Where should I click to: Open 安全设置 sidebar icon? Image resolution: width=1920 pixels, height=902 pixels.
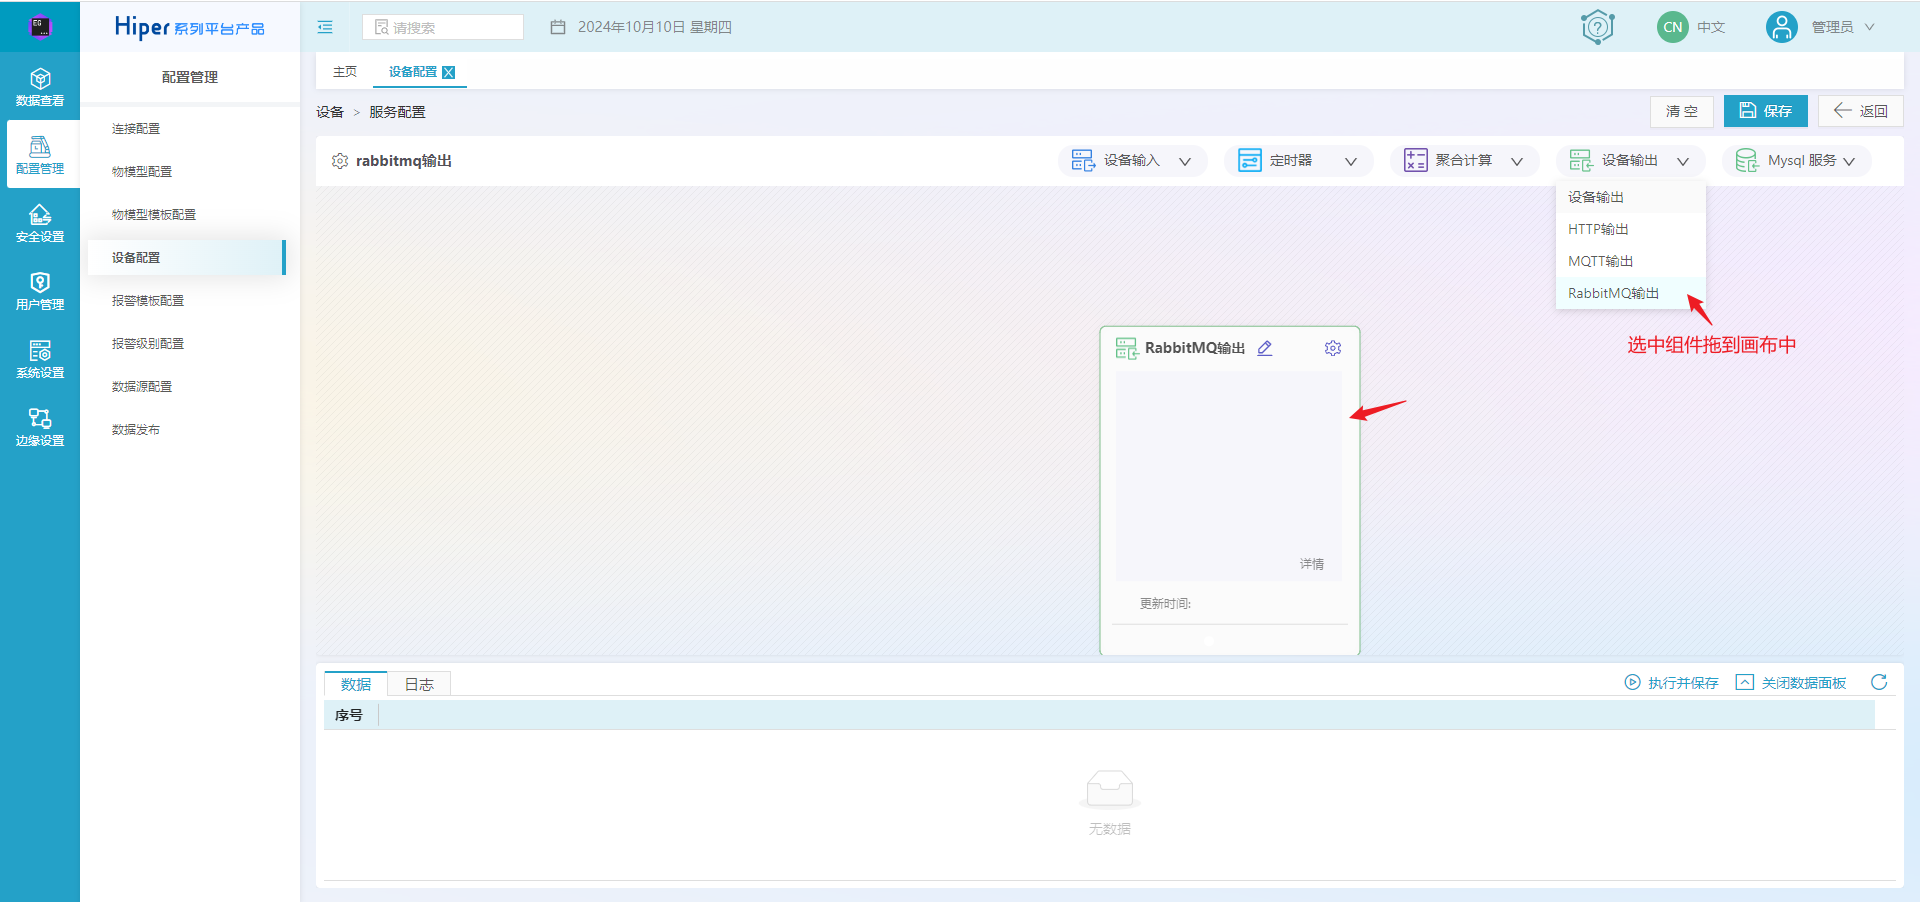point(40,223)
